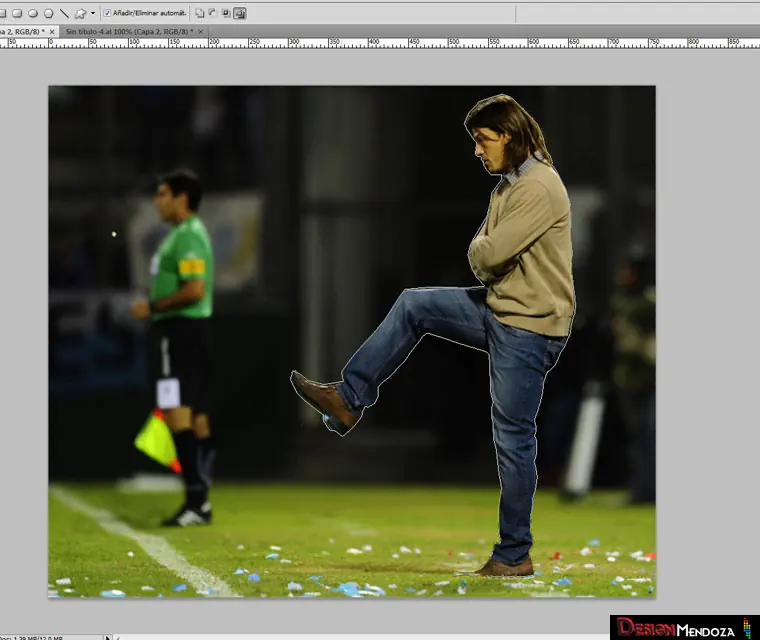Image resolution: width=760 pixels, height=640 pixels.
Task: Toggle the Añadir/Eliminar automát. checkbox
Action: (x=107, y=14)
